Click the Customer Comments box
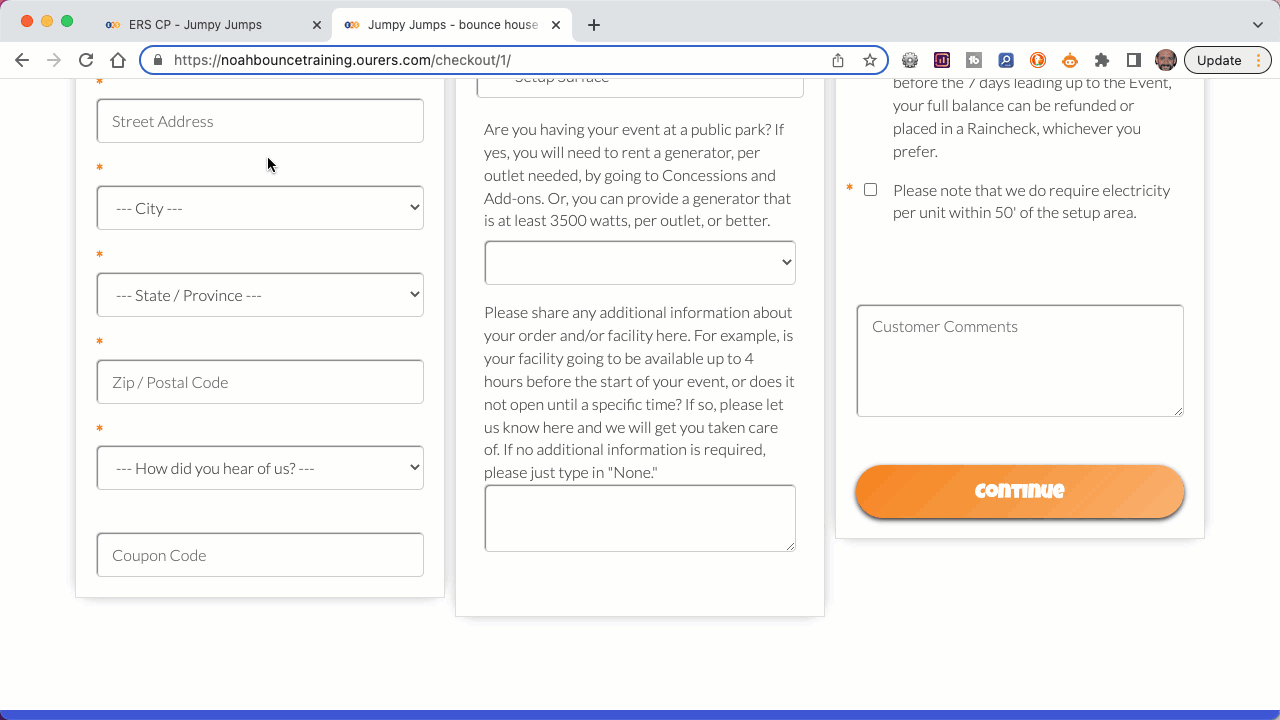The image size is (1280, 720). click(1020, 361)
